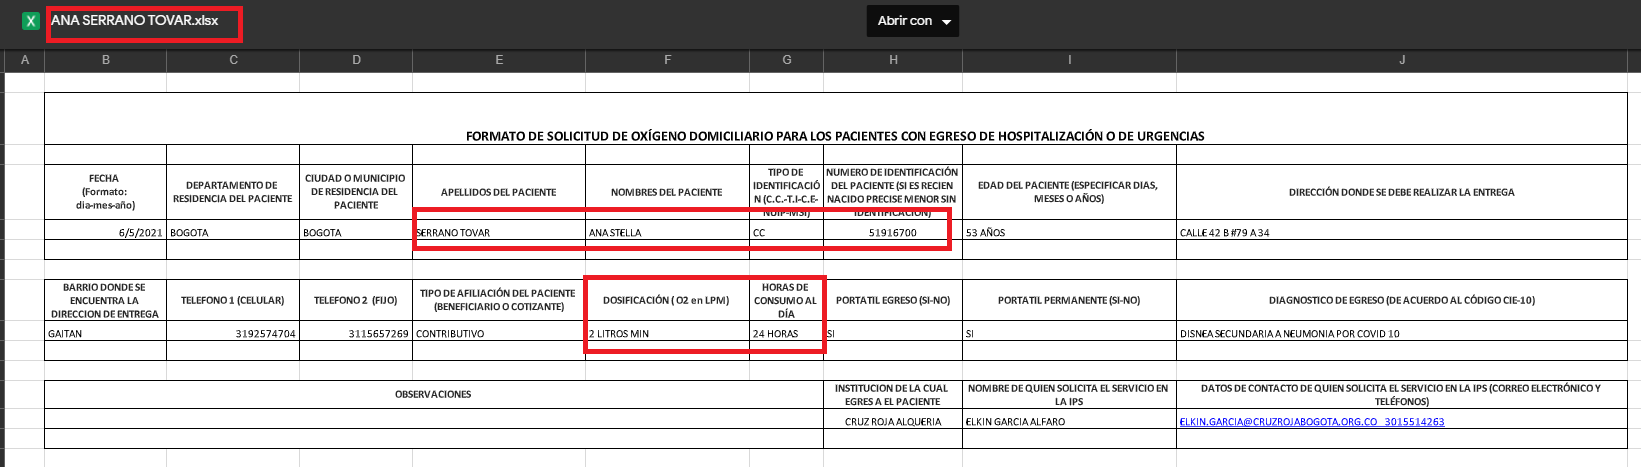1641x467 pixels.
Task: Select the SI cell under PORTATIL PERMANENTE
Action: tap(1069, 333)
